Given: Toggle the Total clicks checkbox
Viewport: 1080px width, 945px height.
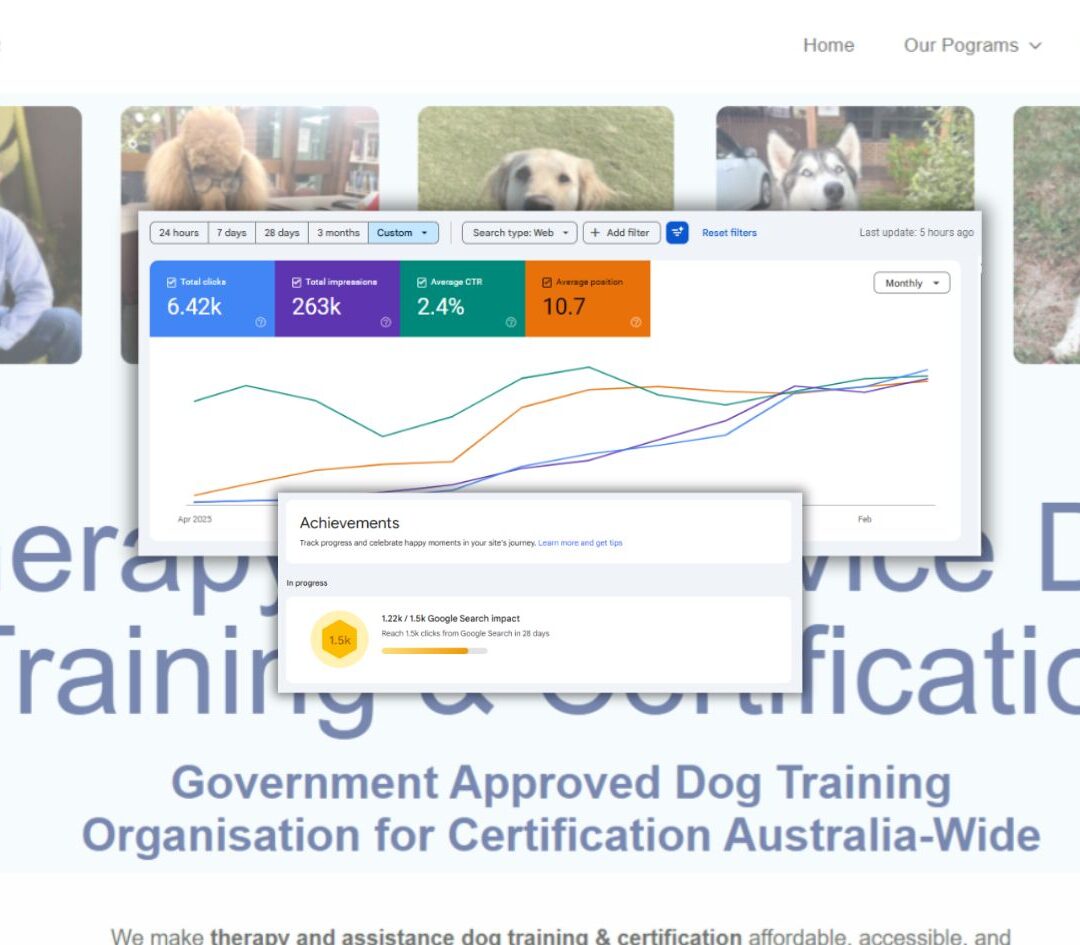Looking at the screenshot, I should 172,282.
